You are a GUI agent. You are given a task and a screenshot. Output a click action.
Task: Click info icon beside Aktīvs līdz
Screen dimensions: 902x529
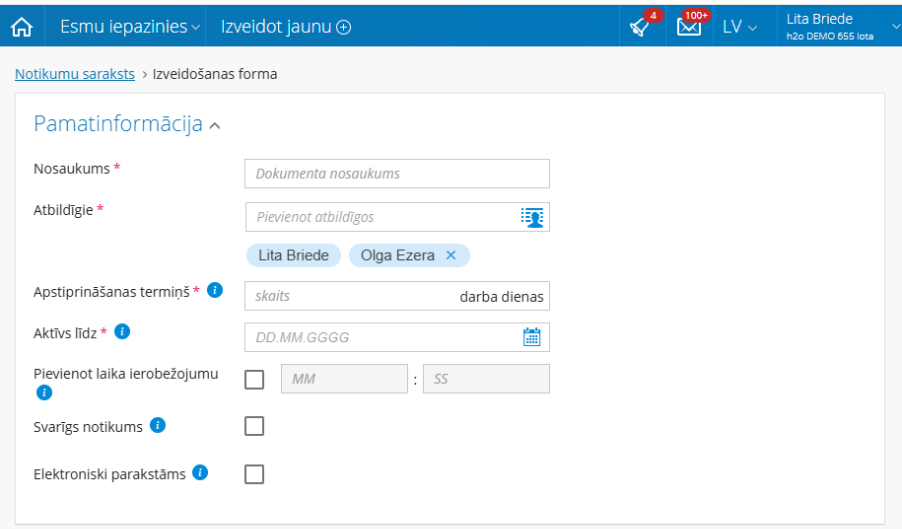(123, 331)
